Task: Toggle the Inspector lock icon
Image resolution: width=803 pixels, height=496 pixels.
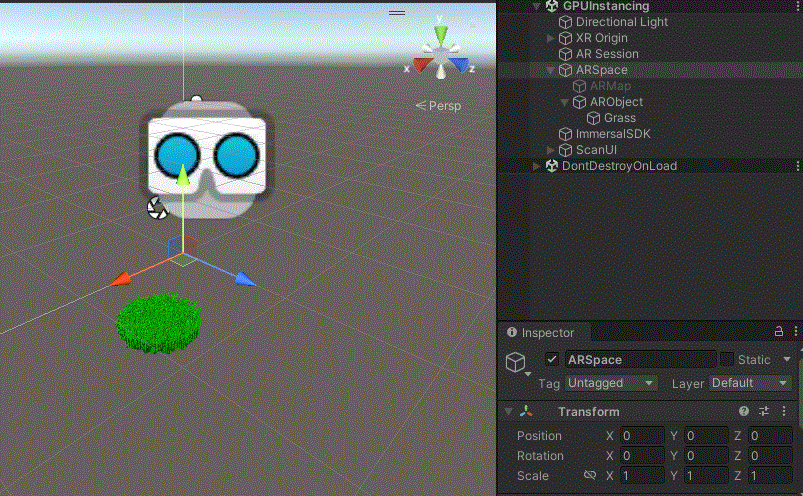Action: pyautogui.click(x=778, y=332)
